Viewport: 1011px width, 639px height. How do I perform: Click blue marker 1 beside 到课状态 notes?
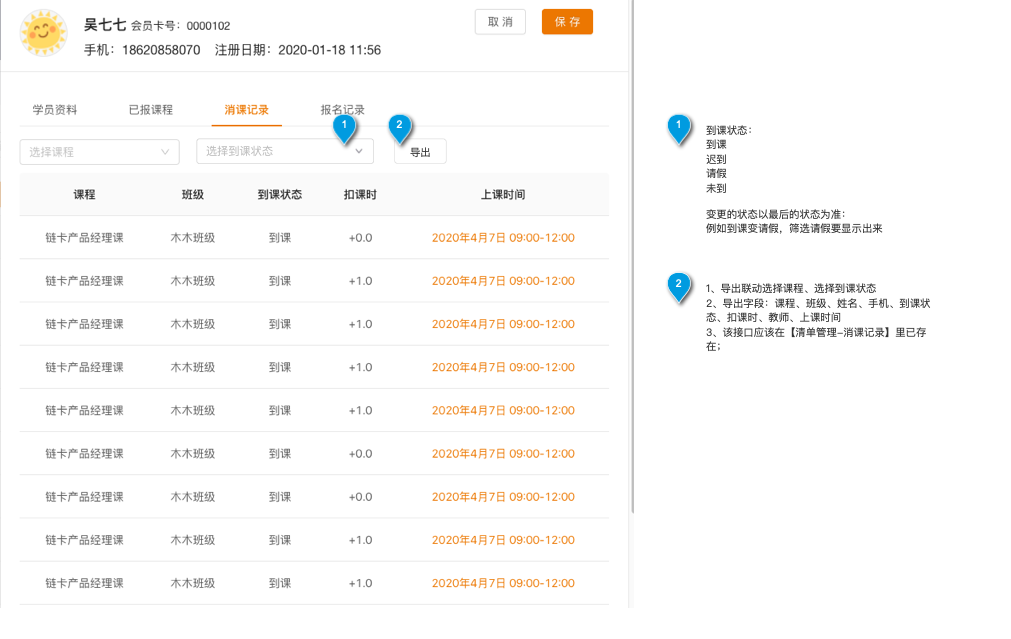(679, 126)
